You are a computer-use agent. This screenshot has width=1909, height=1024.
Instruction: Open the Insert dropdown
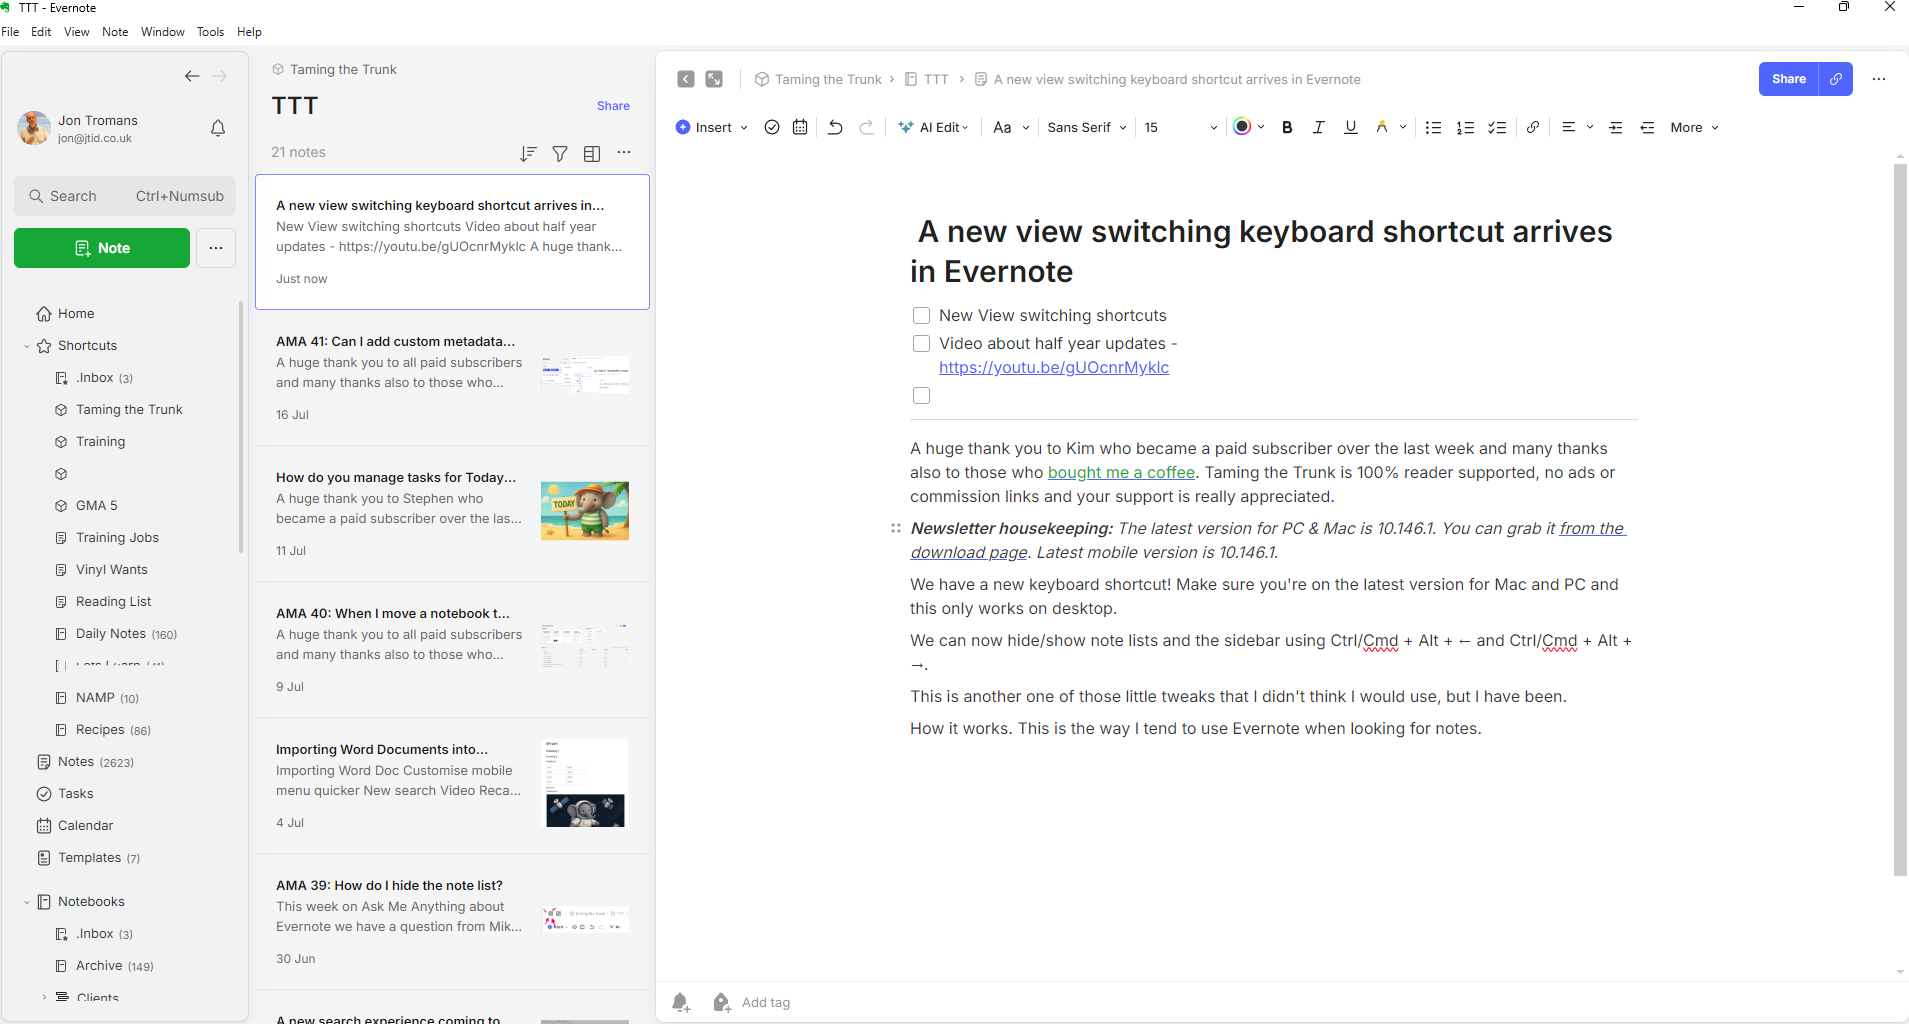tap(712, 127)
